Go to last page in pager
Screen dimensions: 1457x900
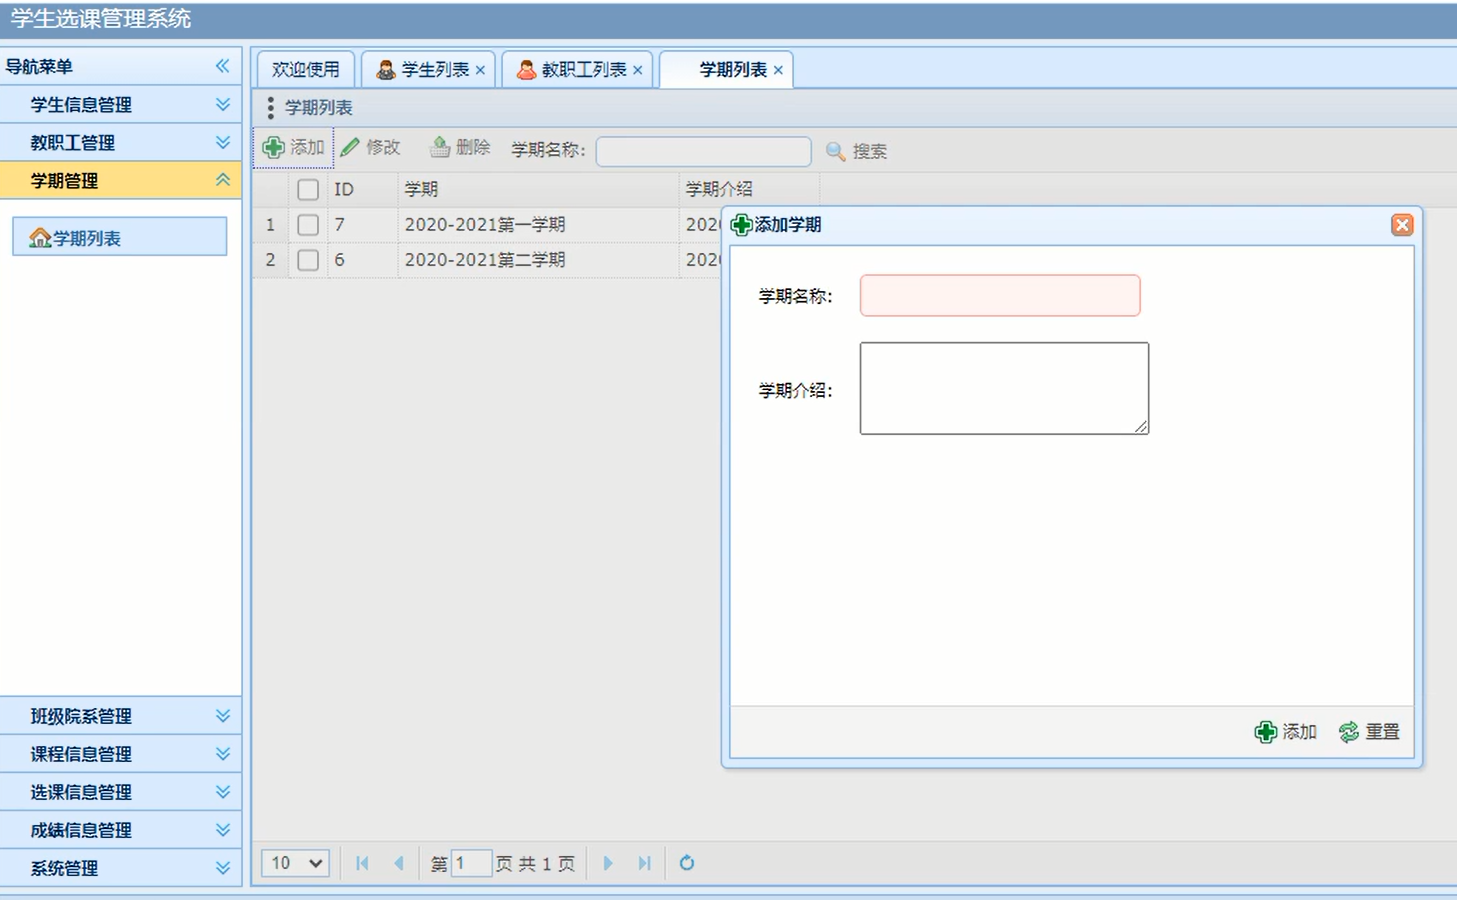645,863
